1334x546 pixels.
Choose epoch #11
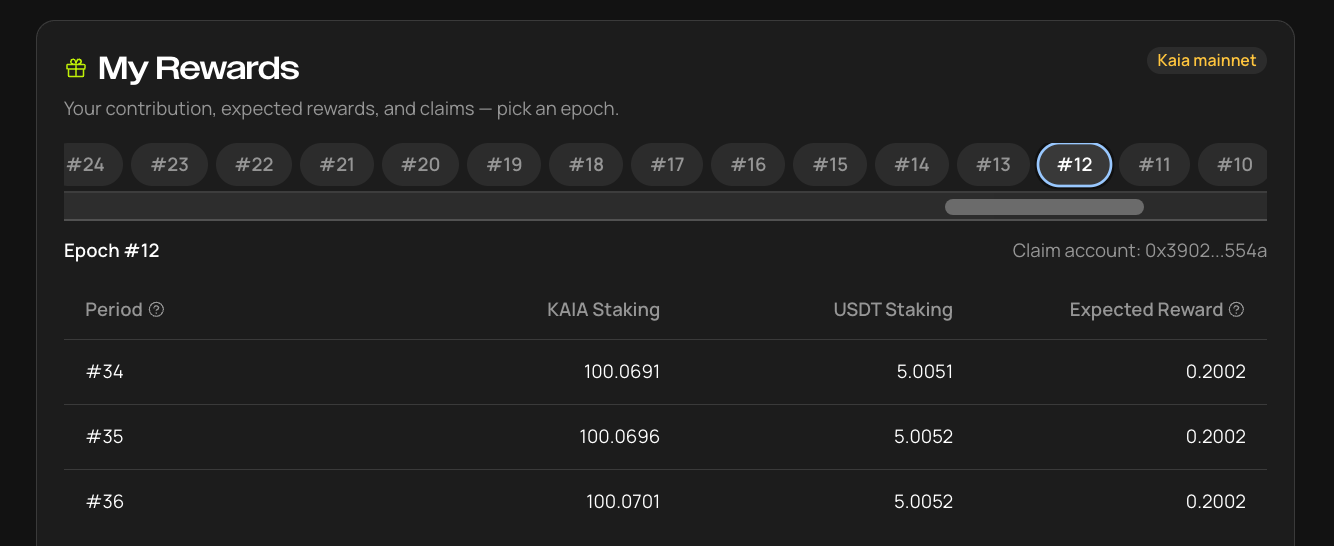[x=1155, y=165]
